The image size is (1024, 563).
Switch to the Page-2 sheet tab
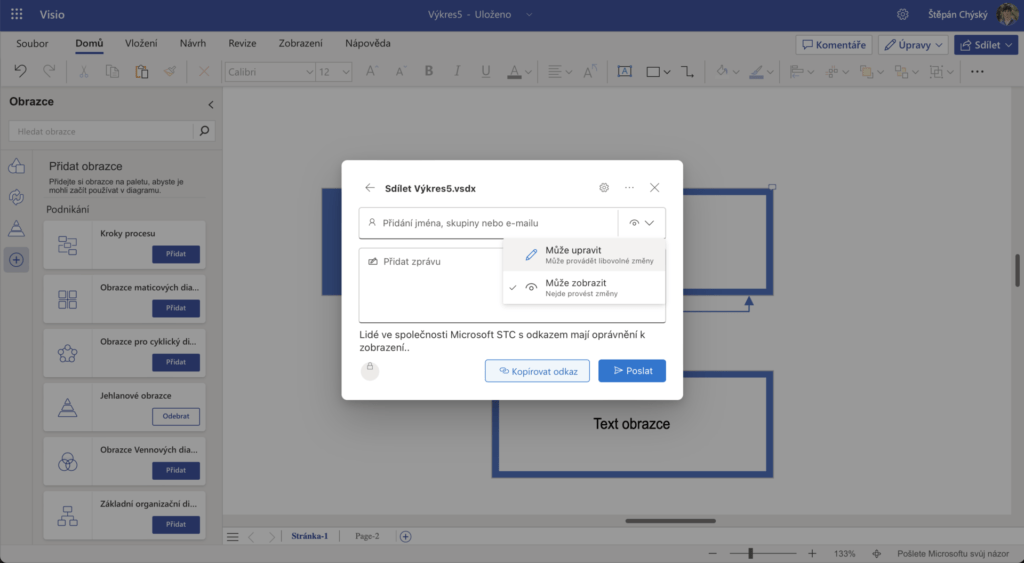tap(367, 536)
